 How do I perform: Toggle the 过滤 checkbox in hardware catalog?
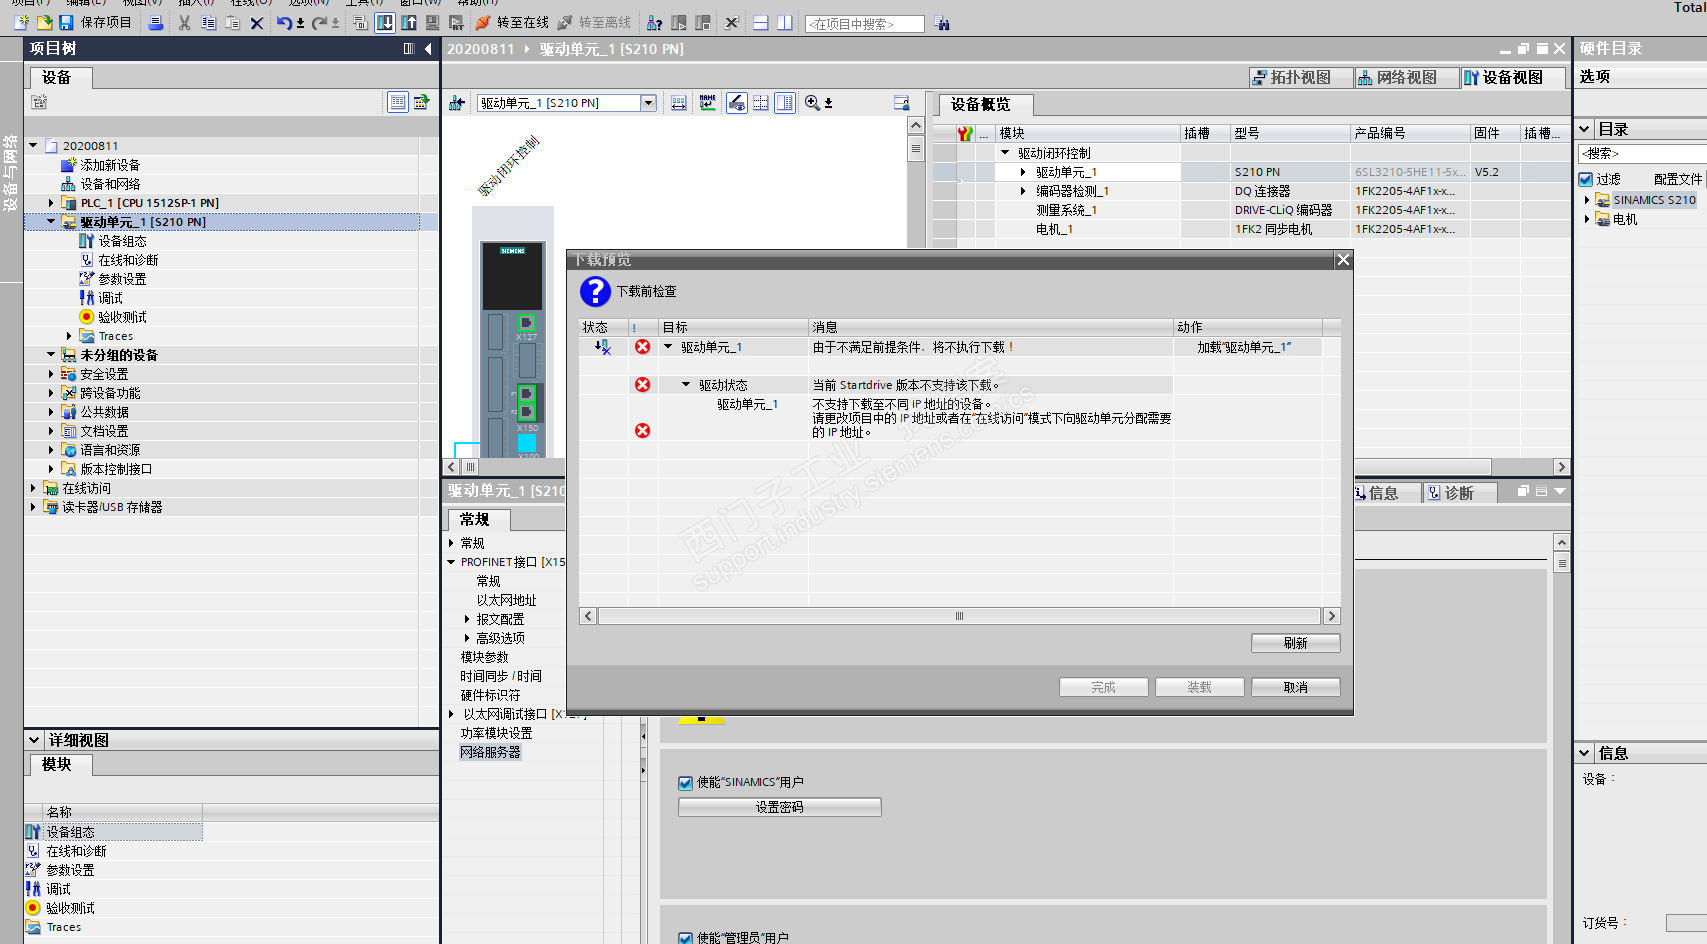pos(1586,179)
